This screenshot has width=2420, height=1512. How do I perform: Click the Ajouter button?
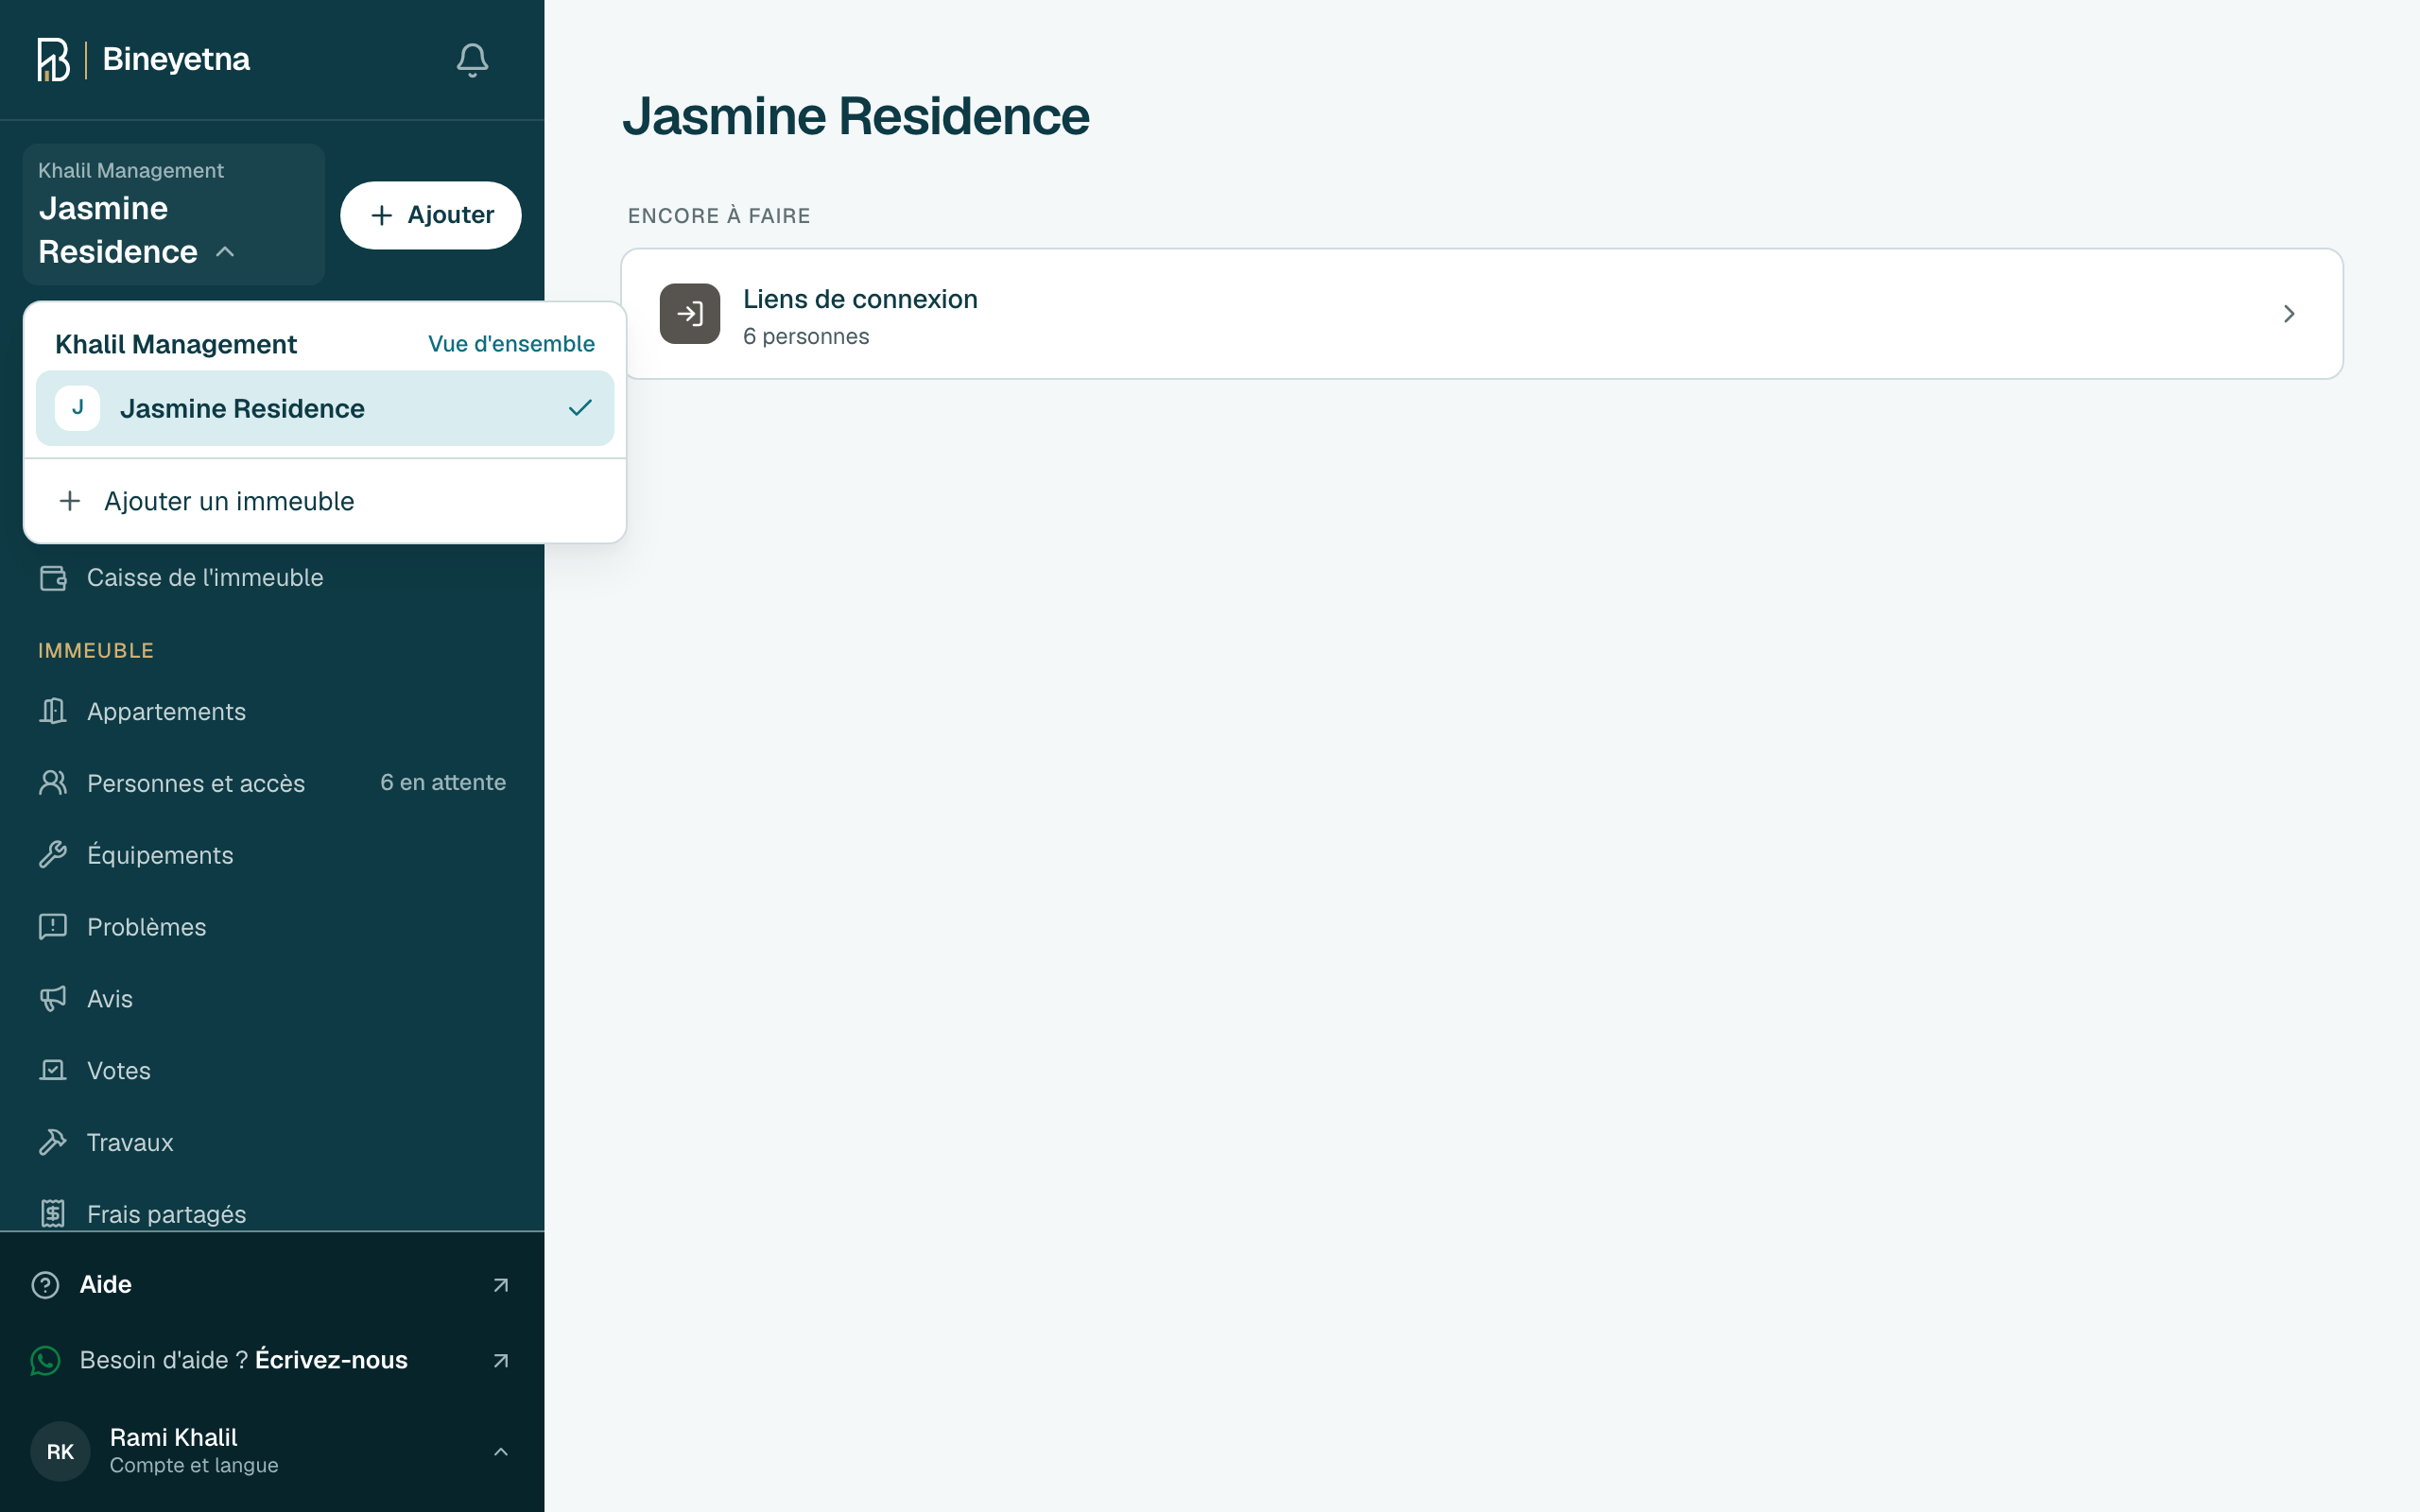[431, 215]
